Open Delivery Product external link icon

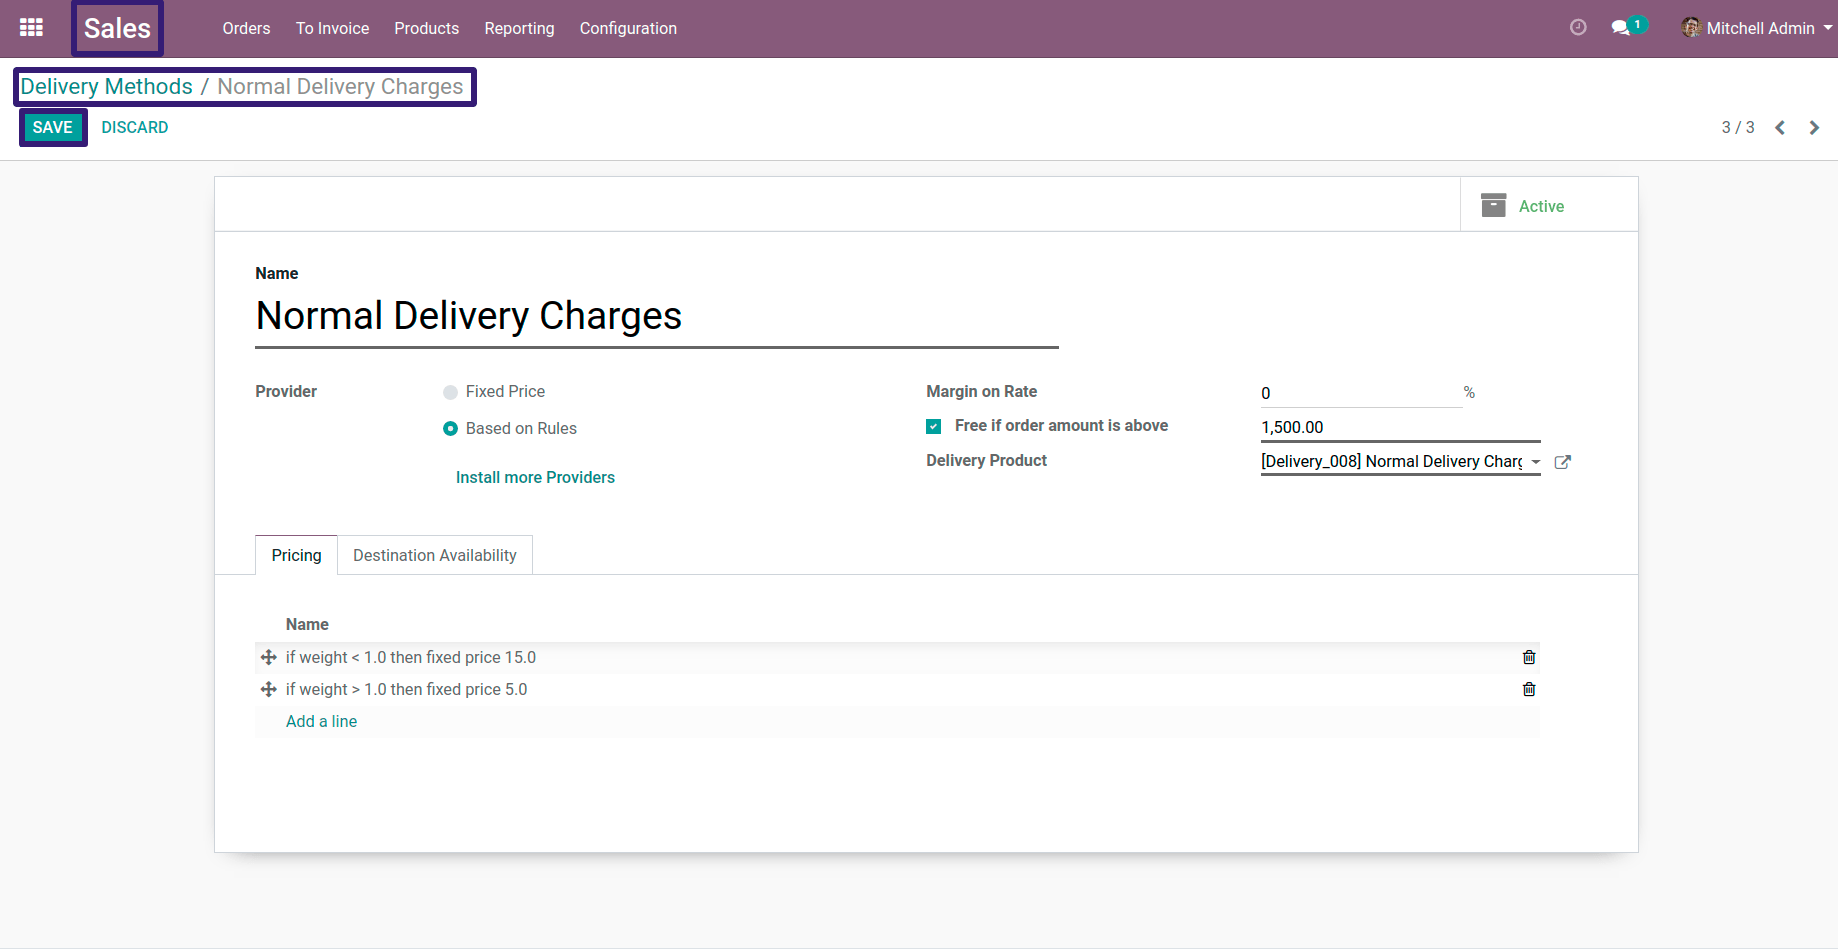click(x=1563, y=462)
